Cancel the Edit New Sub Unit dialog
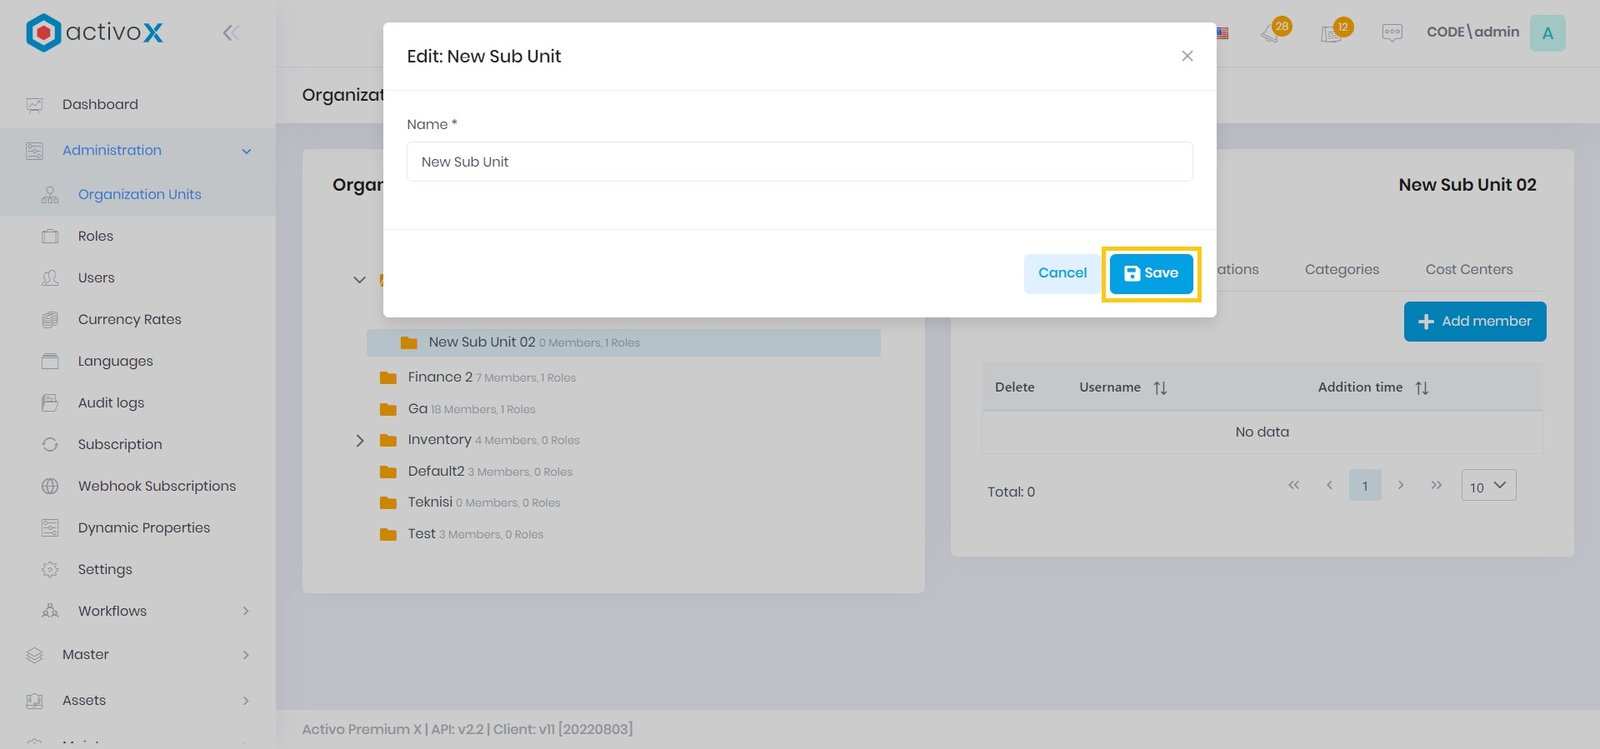 pos(1061,273)
